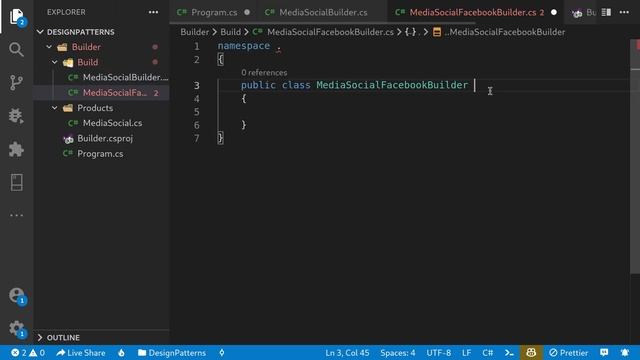
Task: Open MediaSocial.cs in Products folder
Action: click(101, 123)
